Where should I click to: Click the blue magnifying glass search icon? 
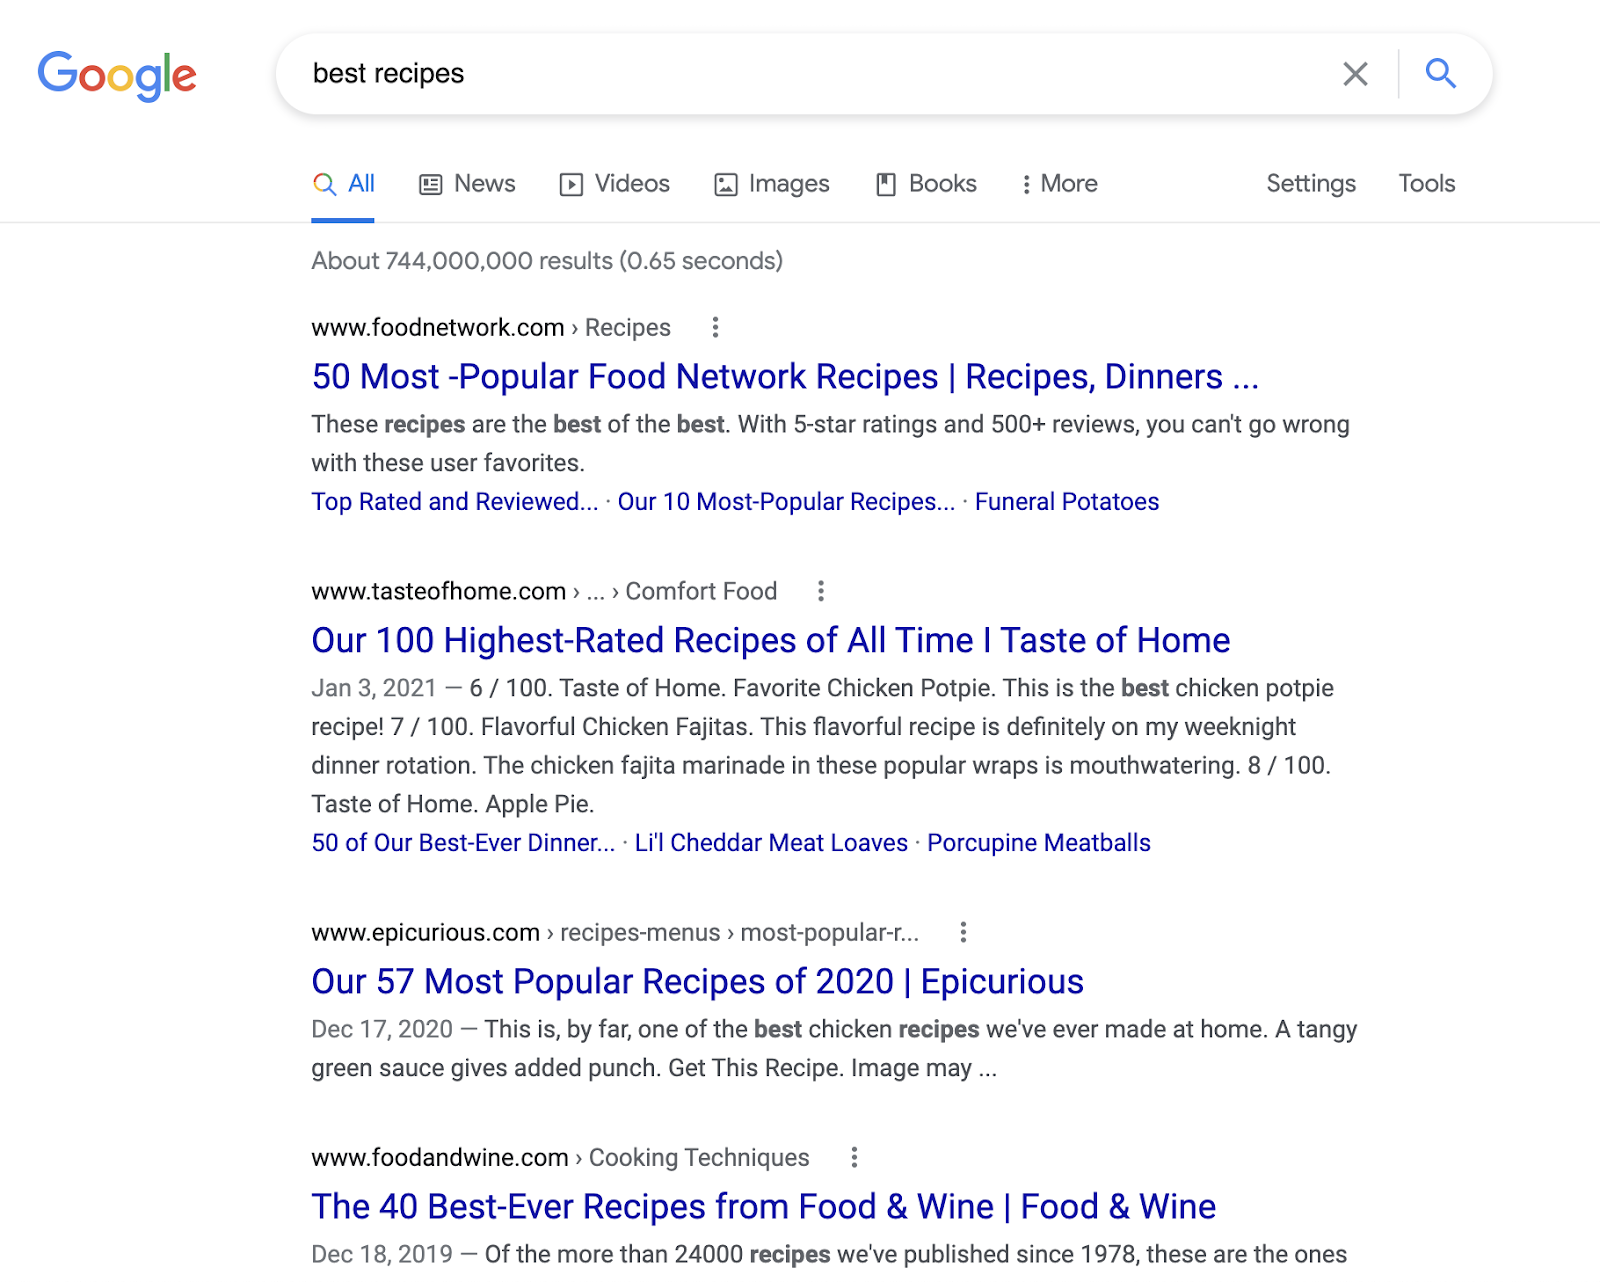point(1440,73)
